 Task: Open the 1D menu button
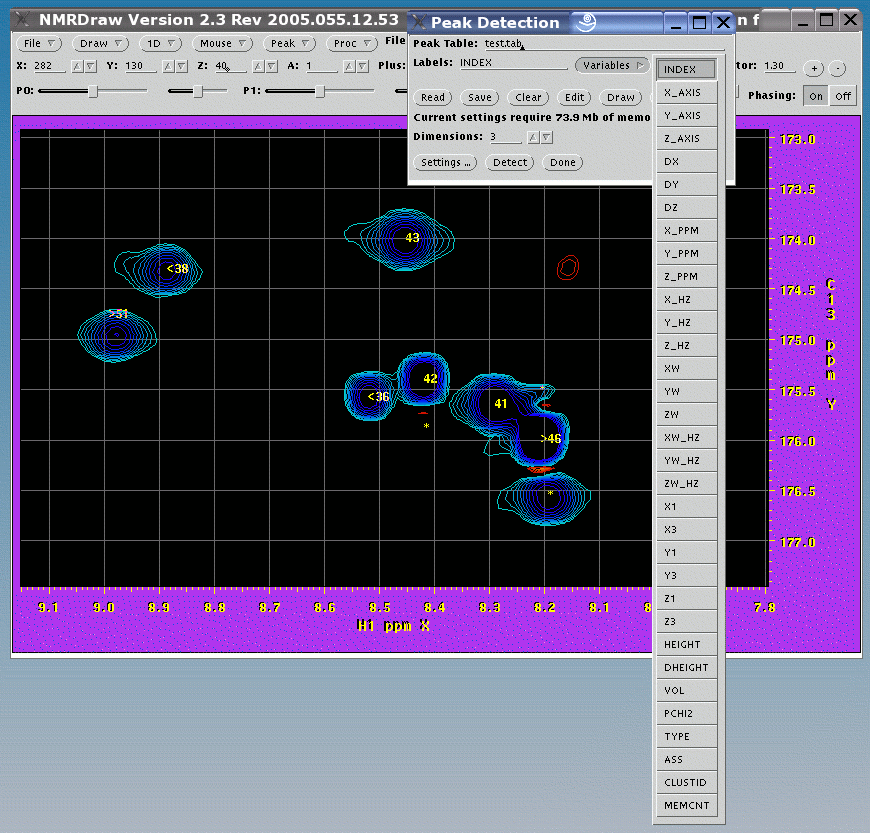pos(161,43)
